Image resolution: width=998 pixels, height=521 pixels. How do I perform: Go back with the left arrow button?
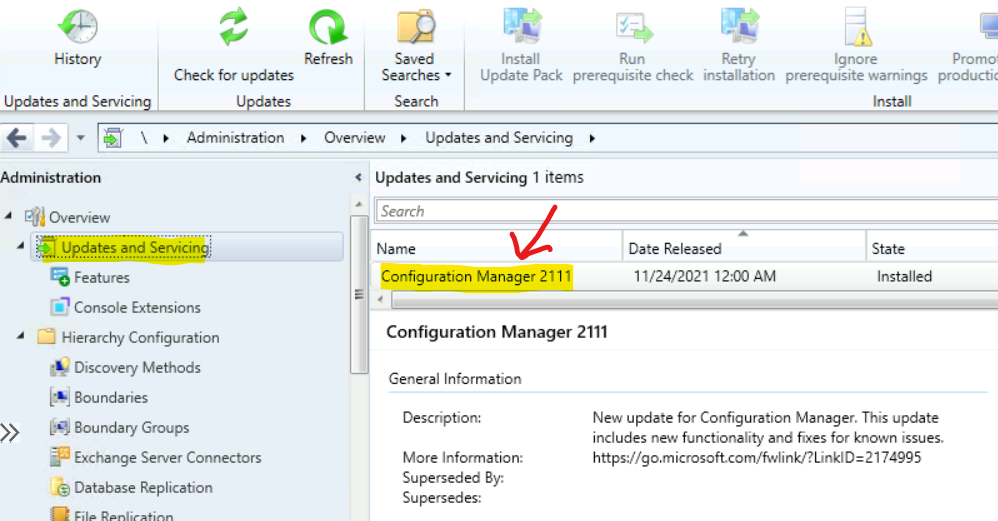pos(17,137)
